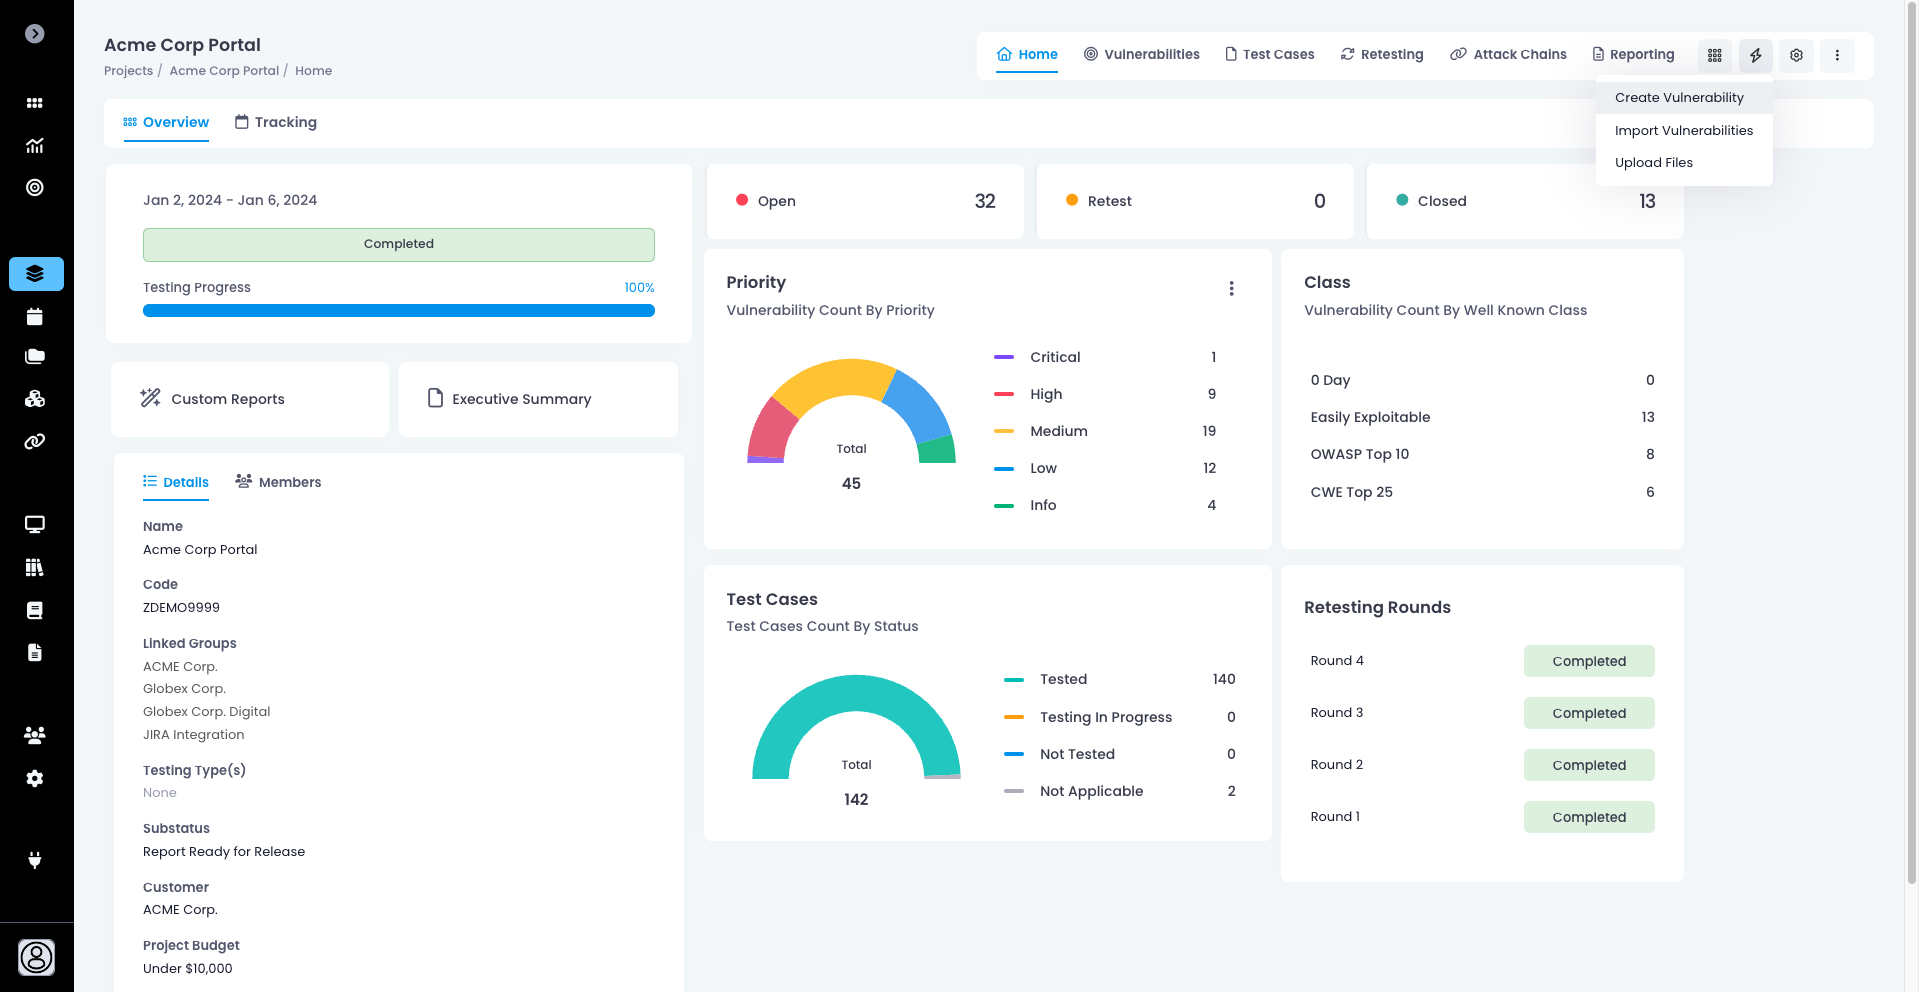Select Upload Files menu entry
The image size is (1919, 992).
point(1653,163)
